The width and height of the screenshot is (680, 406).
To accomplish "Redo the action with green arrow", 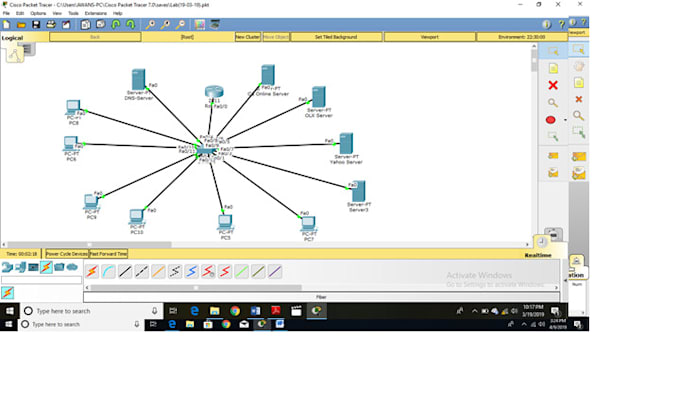I will (131, 25).
